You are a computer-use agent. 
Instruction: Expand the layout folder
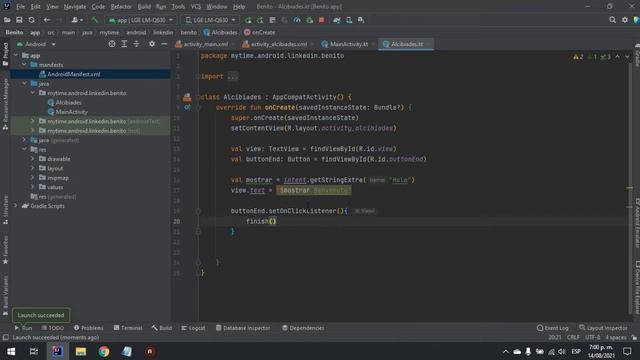coord(33,168)
